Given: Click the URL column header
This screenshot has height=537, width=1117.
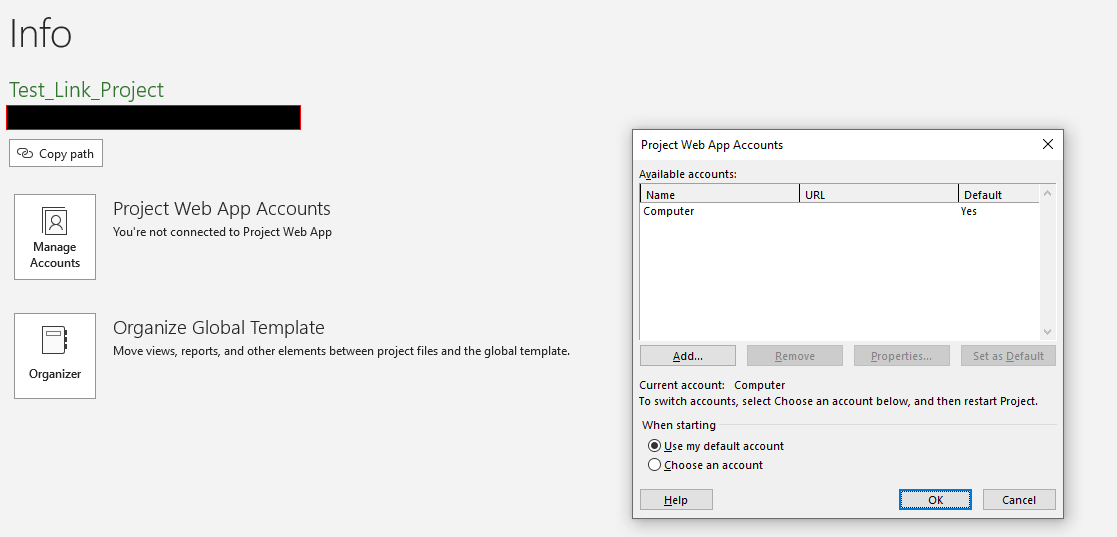Looking at the screenshot, I should [x=879, y=194].
